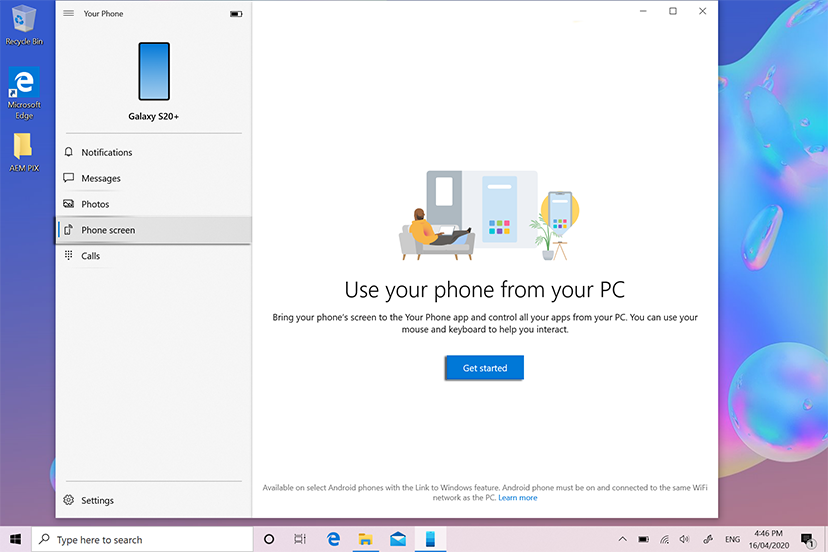Open the Mail app on the taskbar
The height and width of the screenshot is (552, 828).
coord(398,539)
